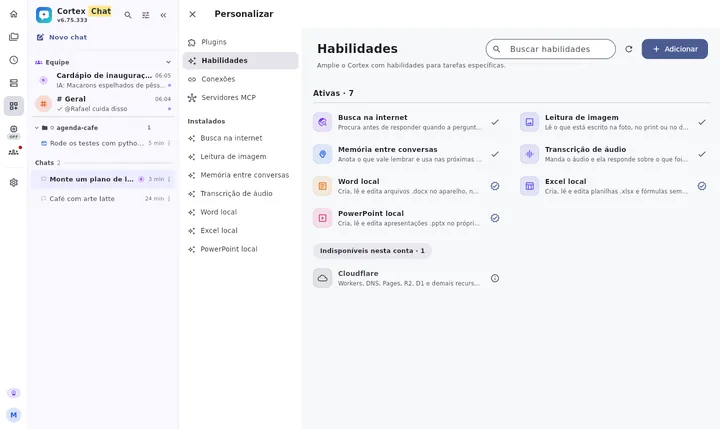This screenshot has width=720, height=429.
Task: Toggle the Word local skill check
Action: click(x=495, y=186)
